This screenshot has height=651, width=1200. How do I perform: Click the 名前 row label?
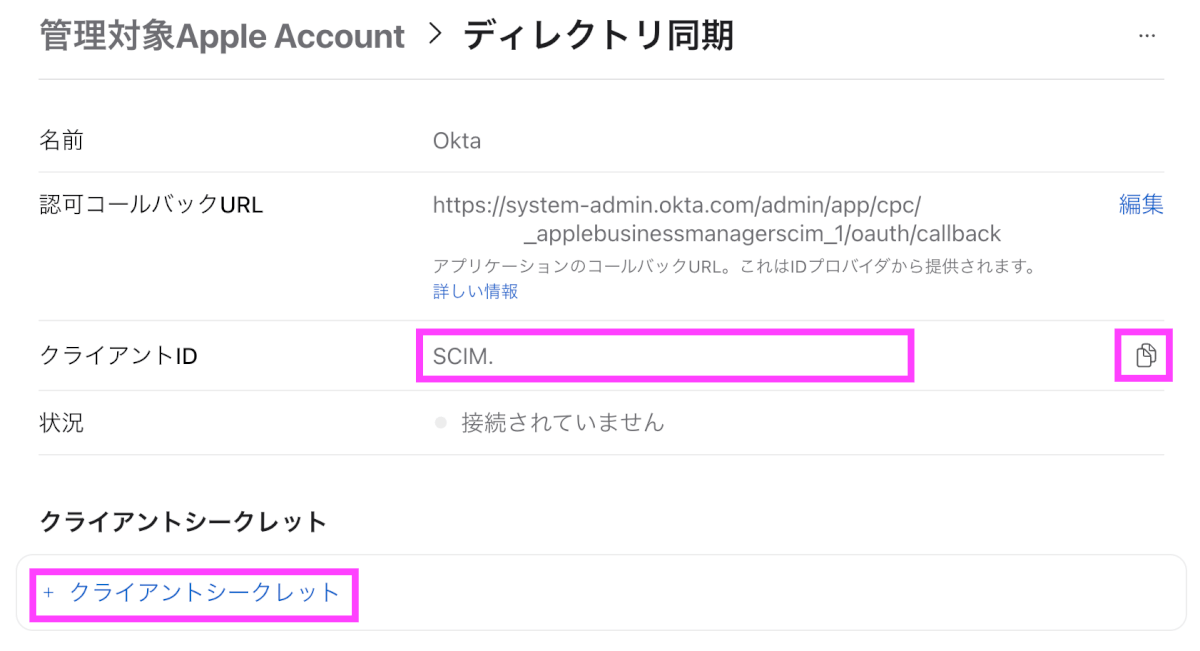(x=61, y=141)
